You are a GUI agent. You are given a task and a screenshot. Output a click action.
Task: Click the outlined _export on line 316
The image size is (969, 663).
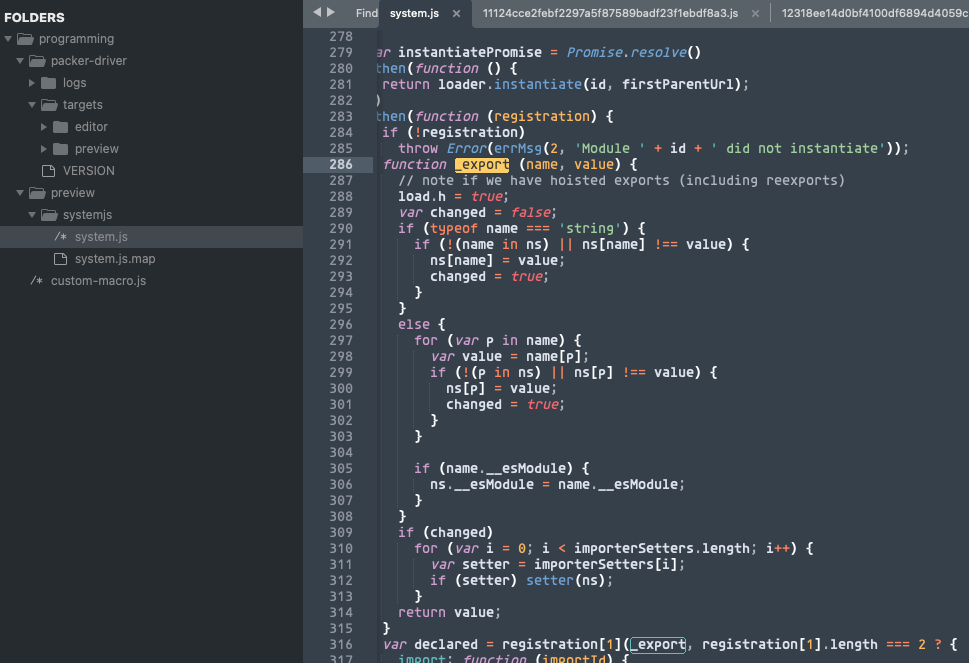click(658, 644)
